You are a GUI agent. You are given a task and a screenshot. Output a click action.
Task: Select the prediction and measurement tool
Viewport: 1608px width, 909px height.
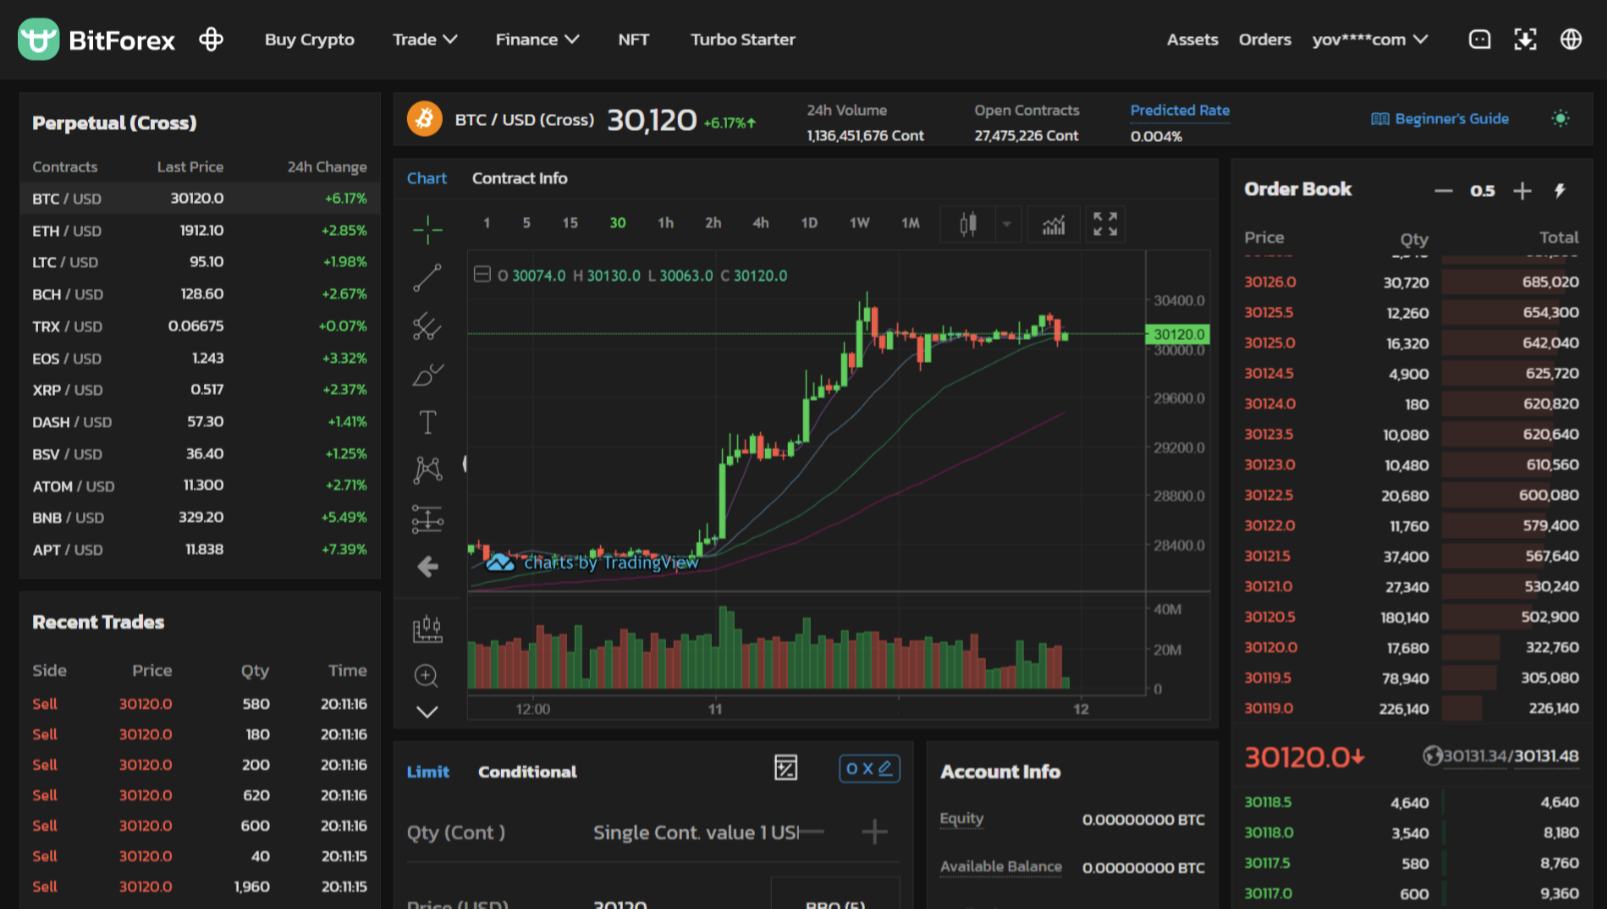coord(427,519)
